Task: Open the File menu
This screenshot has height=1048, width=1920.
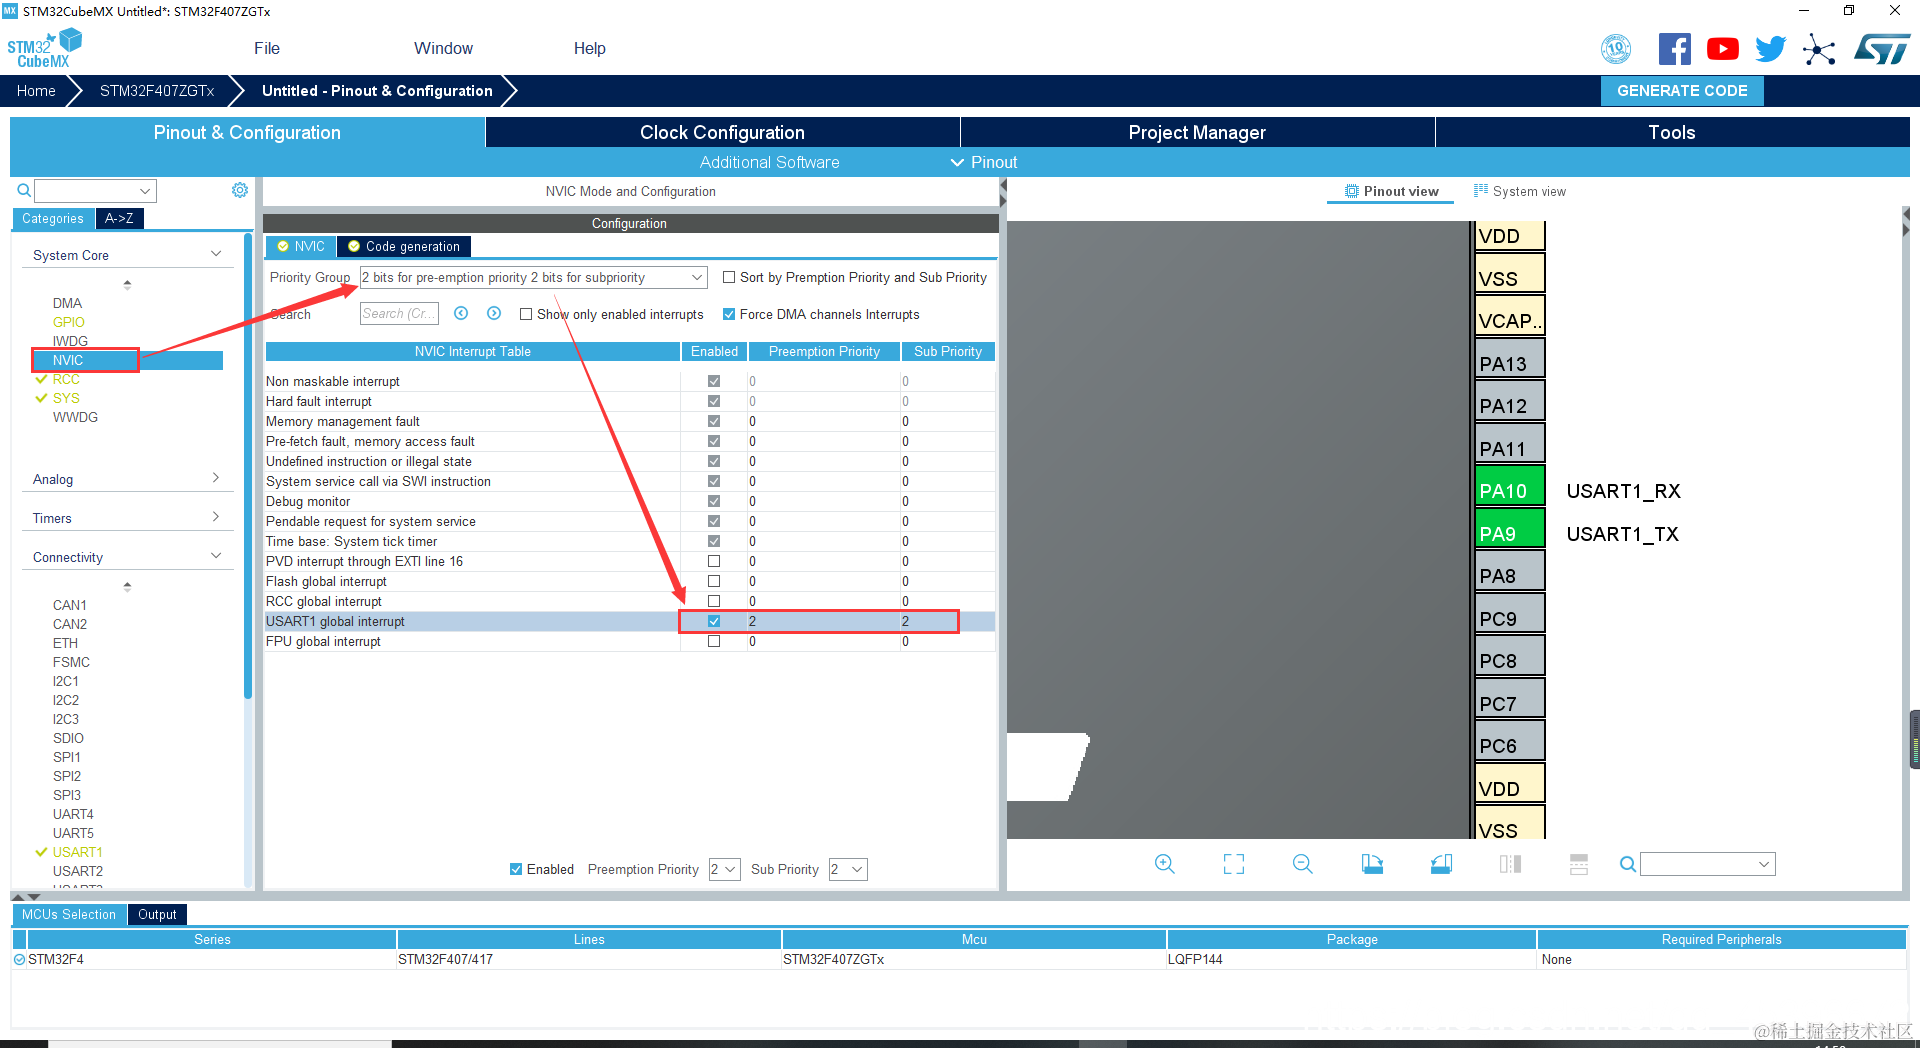Action: tap(267, 48)
